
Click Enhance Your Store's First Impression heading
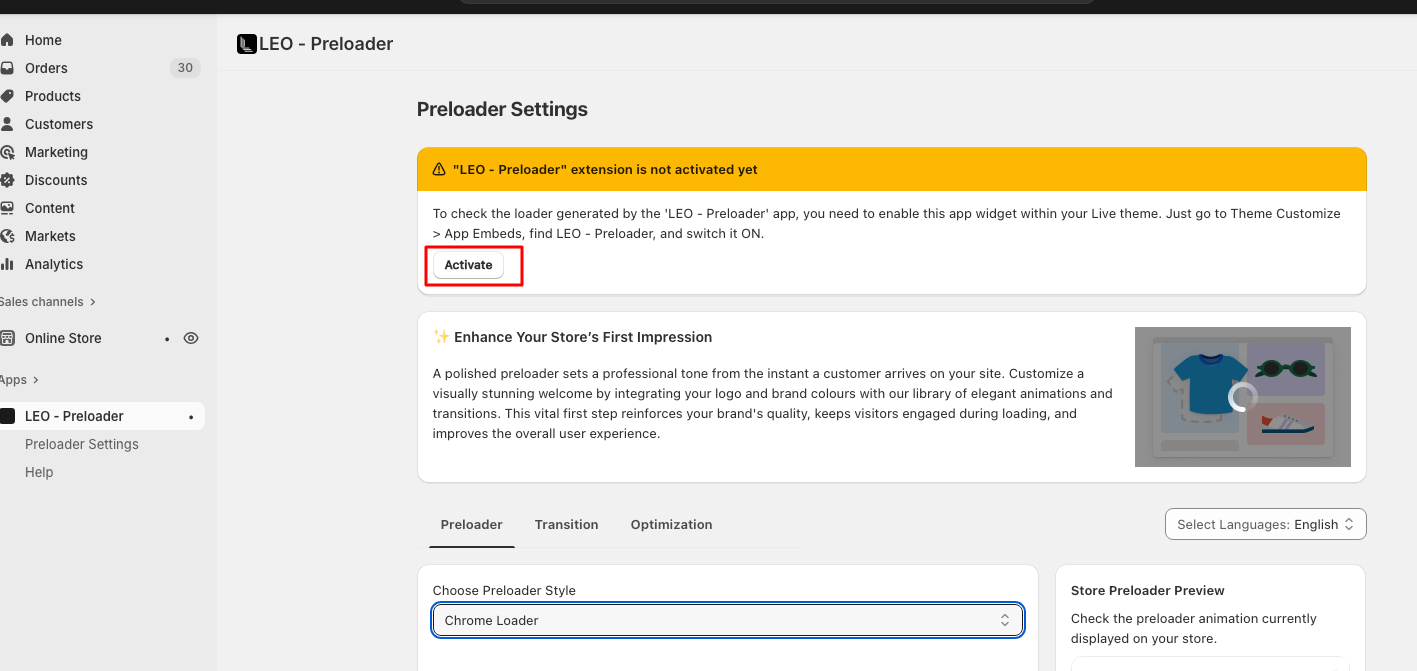coord(583,337)
